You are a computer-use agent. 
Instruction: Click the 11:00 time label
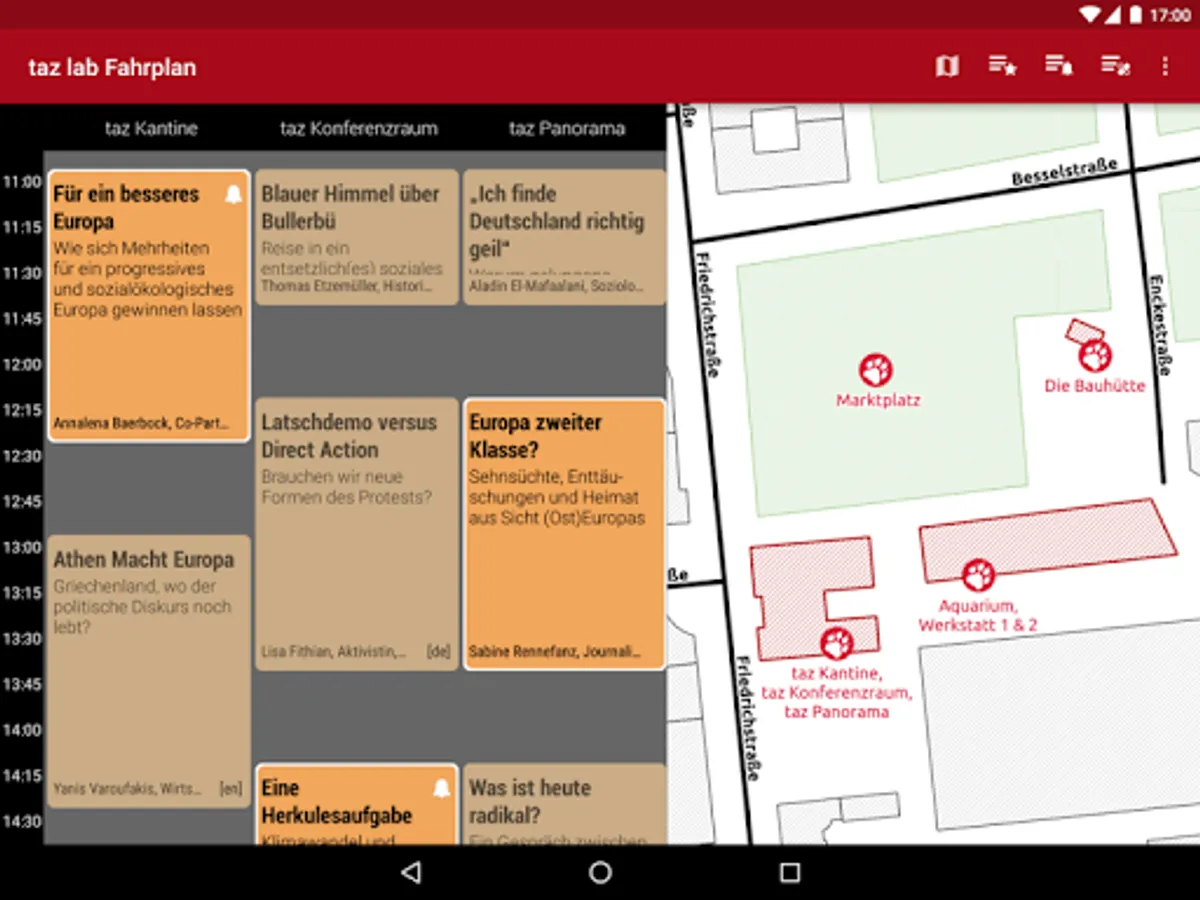pos(21,182)
